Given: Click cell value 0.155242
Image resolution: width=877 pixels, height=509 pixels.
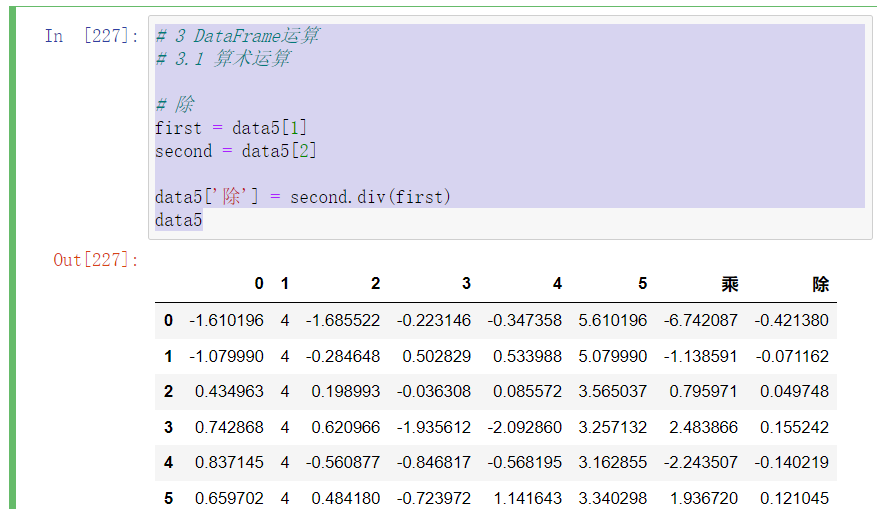Looking at the screenshot, I should coord(794,427).
